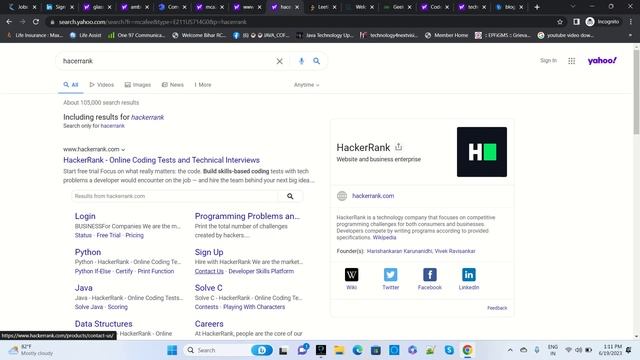Screen dimensions: 640x360
Task: Clear the search box with the X icon
Action: (280, 61)
